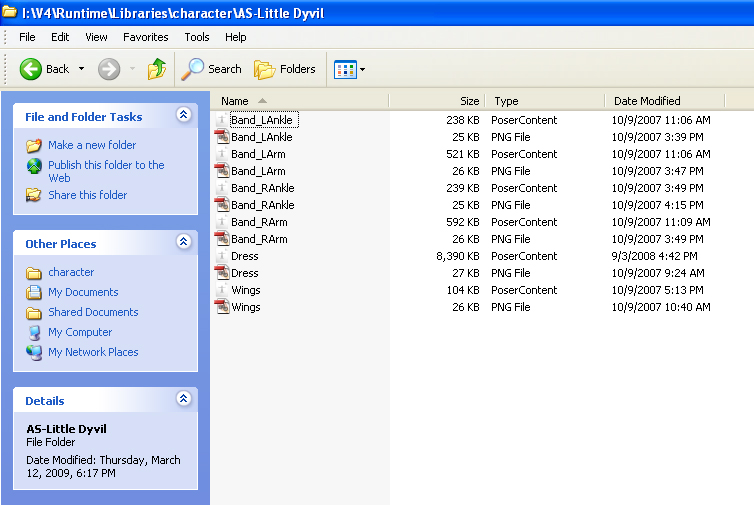Open the Search pane
The width and height of the screenshot is (754, 505).
coord(211,69)
